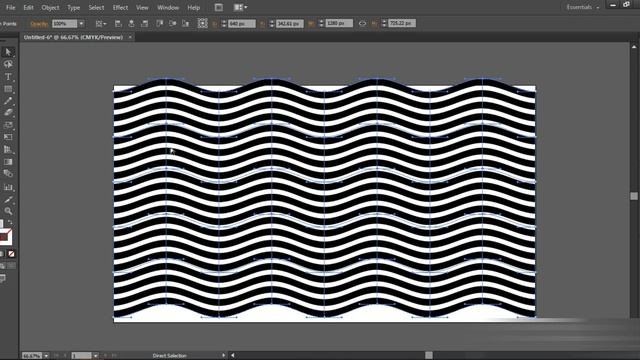Open the zoom level dropdown
The height and width of the screenshot is (360, 640).
point(46,356)
